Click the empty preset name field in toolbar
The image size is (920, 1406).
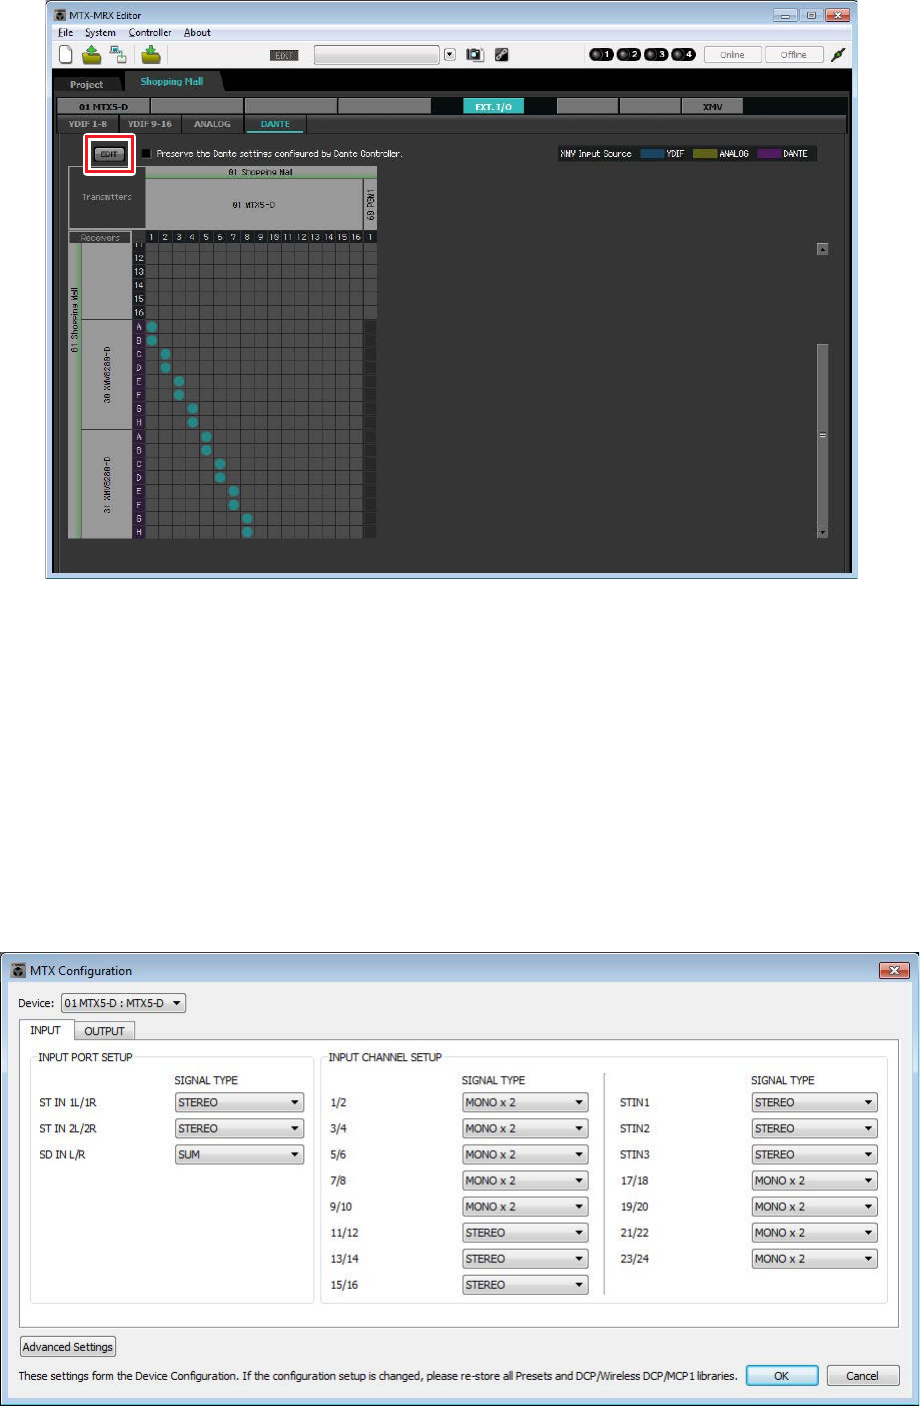[377, 55]
